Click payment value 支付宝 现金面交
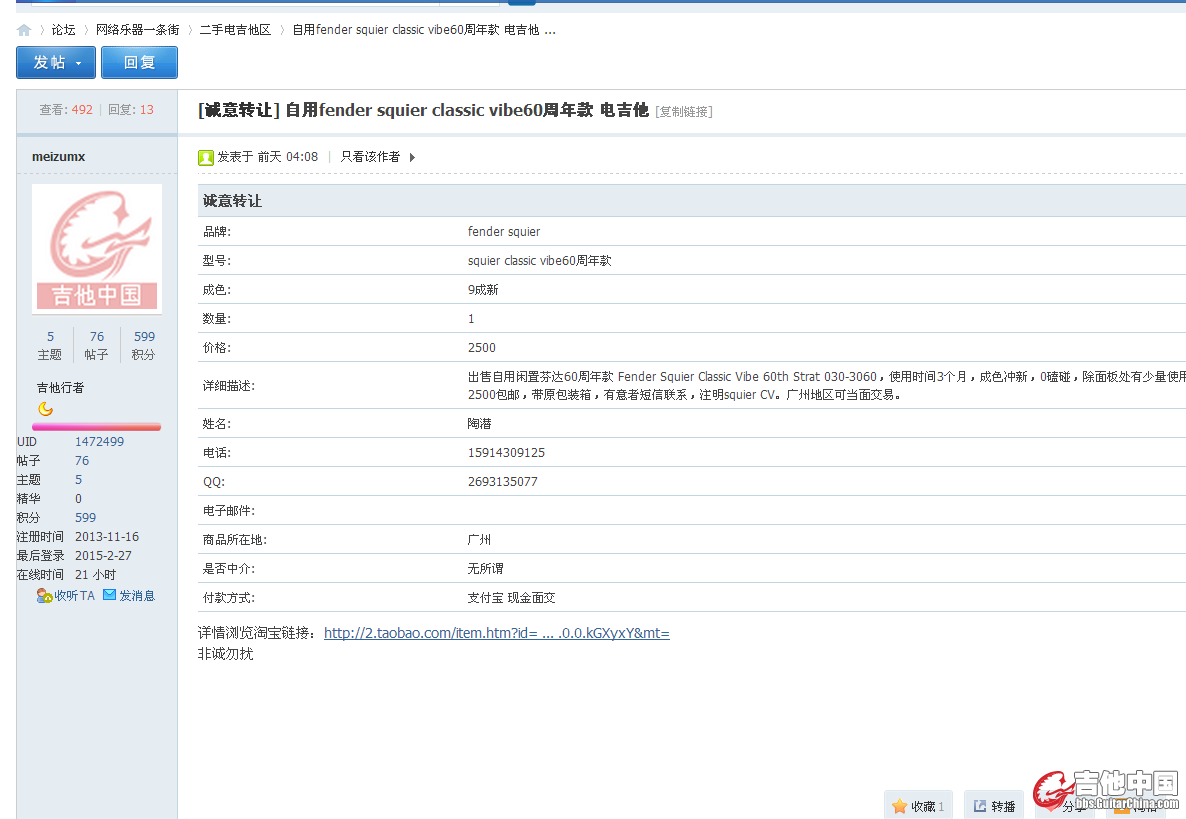Screen dimensions: 1186x819 [511, 597]
